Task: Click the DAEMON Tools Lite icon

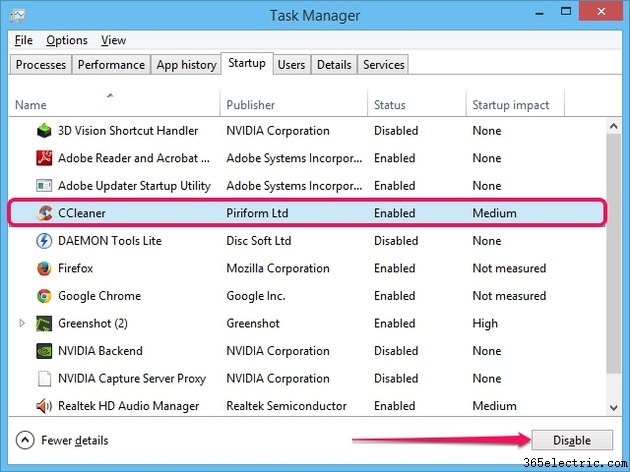Action: coord(44,241)
